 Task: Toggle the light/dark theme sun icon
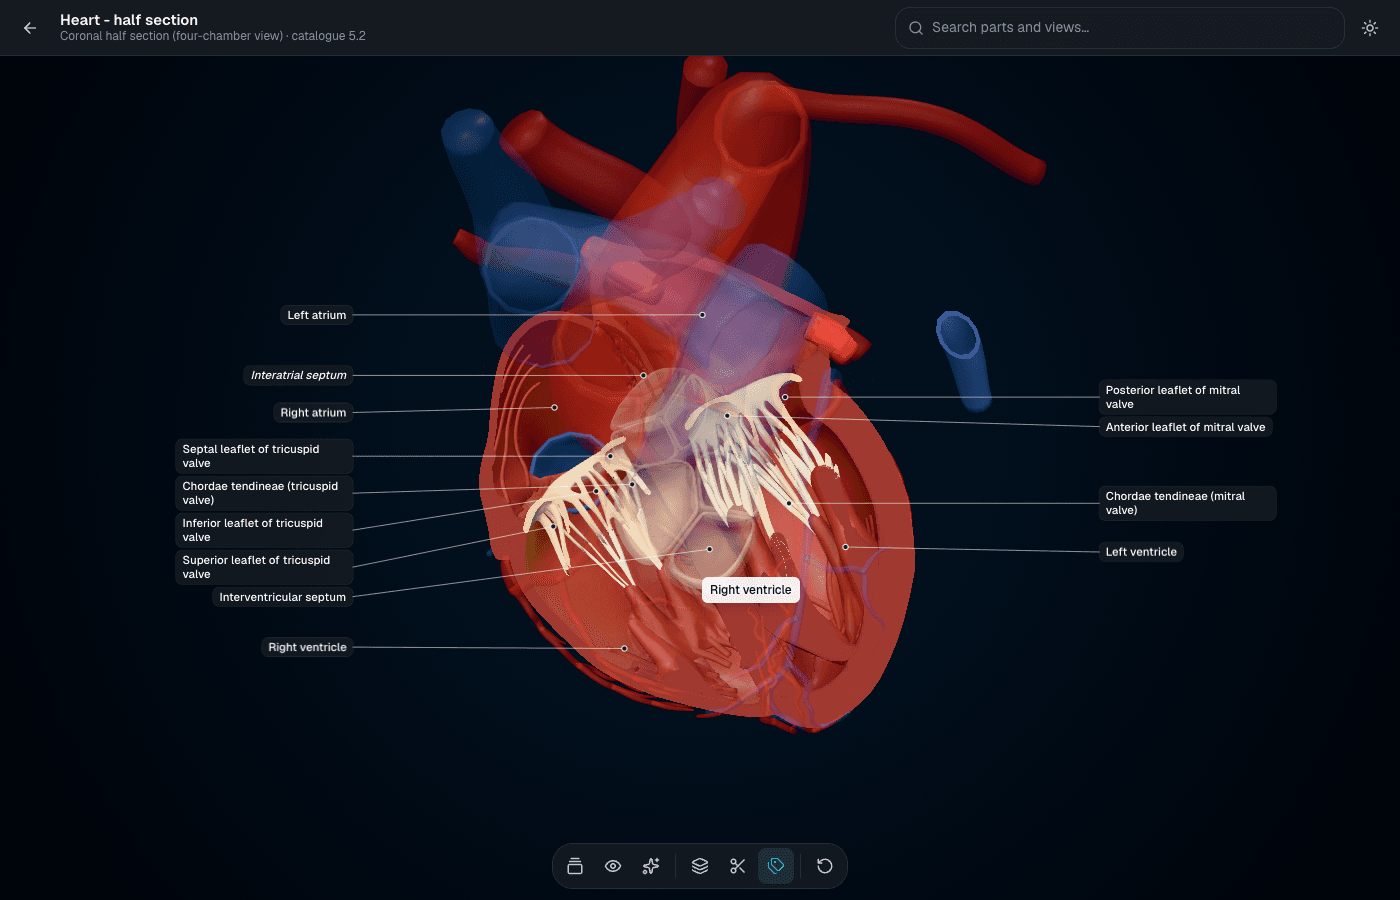[1370, 28]
